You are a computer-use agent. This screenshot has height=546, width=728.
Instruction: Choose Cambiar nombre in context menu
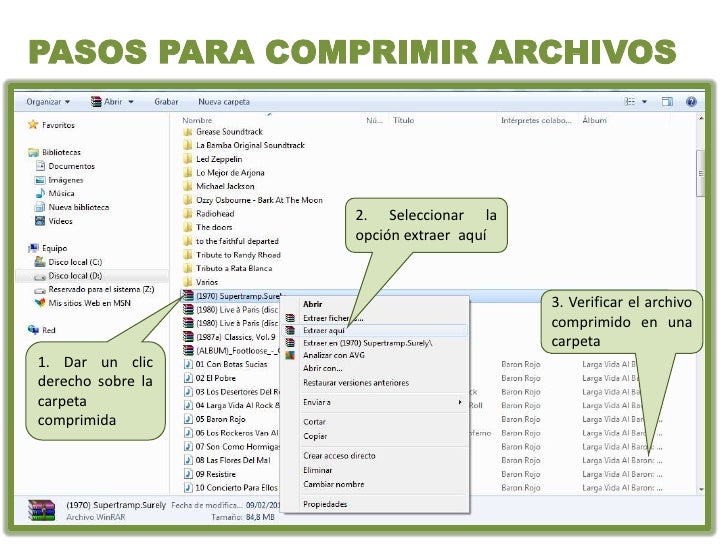333,484
